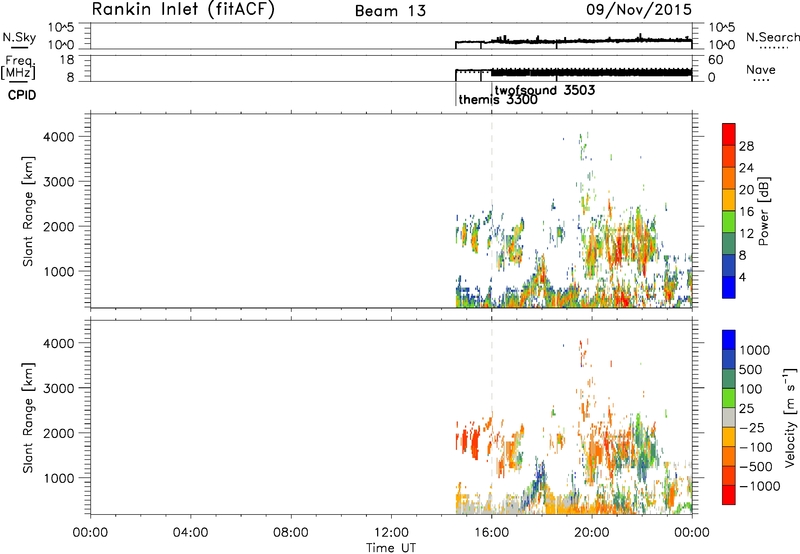Viewport: 800px width, 554px height.
Task: Click the 'Rankin Inlet (fitACF)' title
Action: pos(183,10)
